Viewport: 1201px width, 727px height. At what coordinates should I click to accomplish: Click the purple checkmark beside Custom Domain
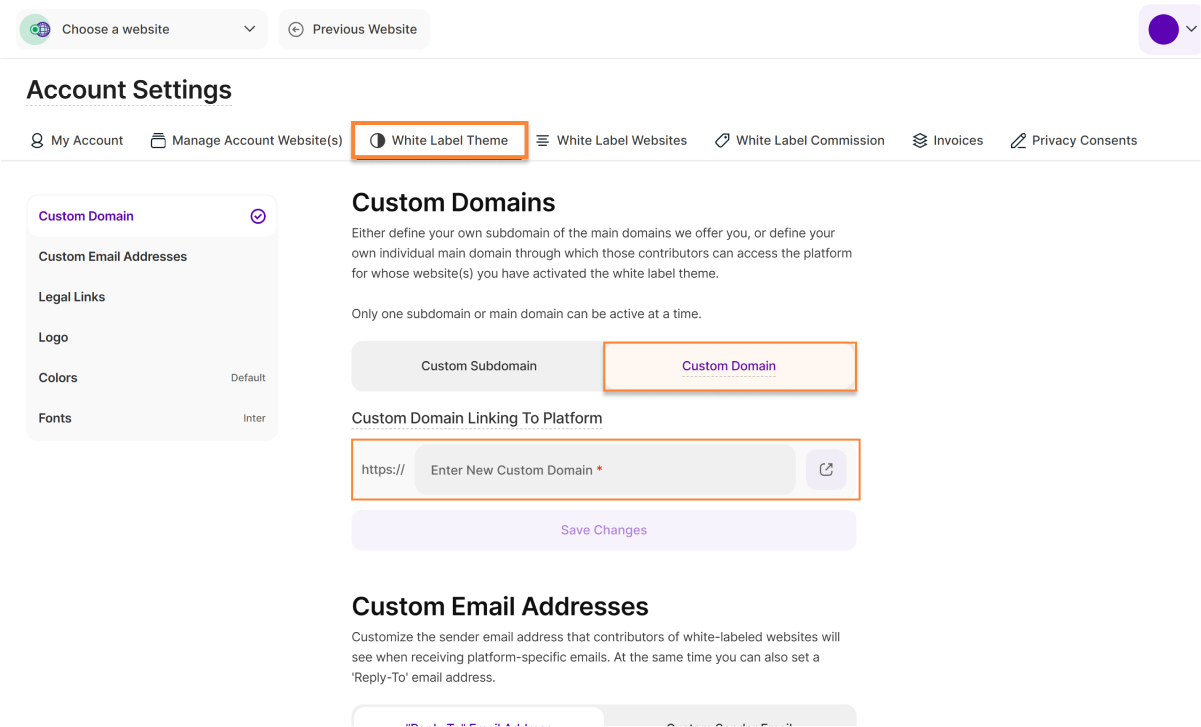[x=258, y=216]
